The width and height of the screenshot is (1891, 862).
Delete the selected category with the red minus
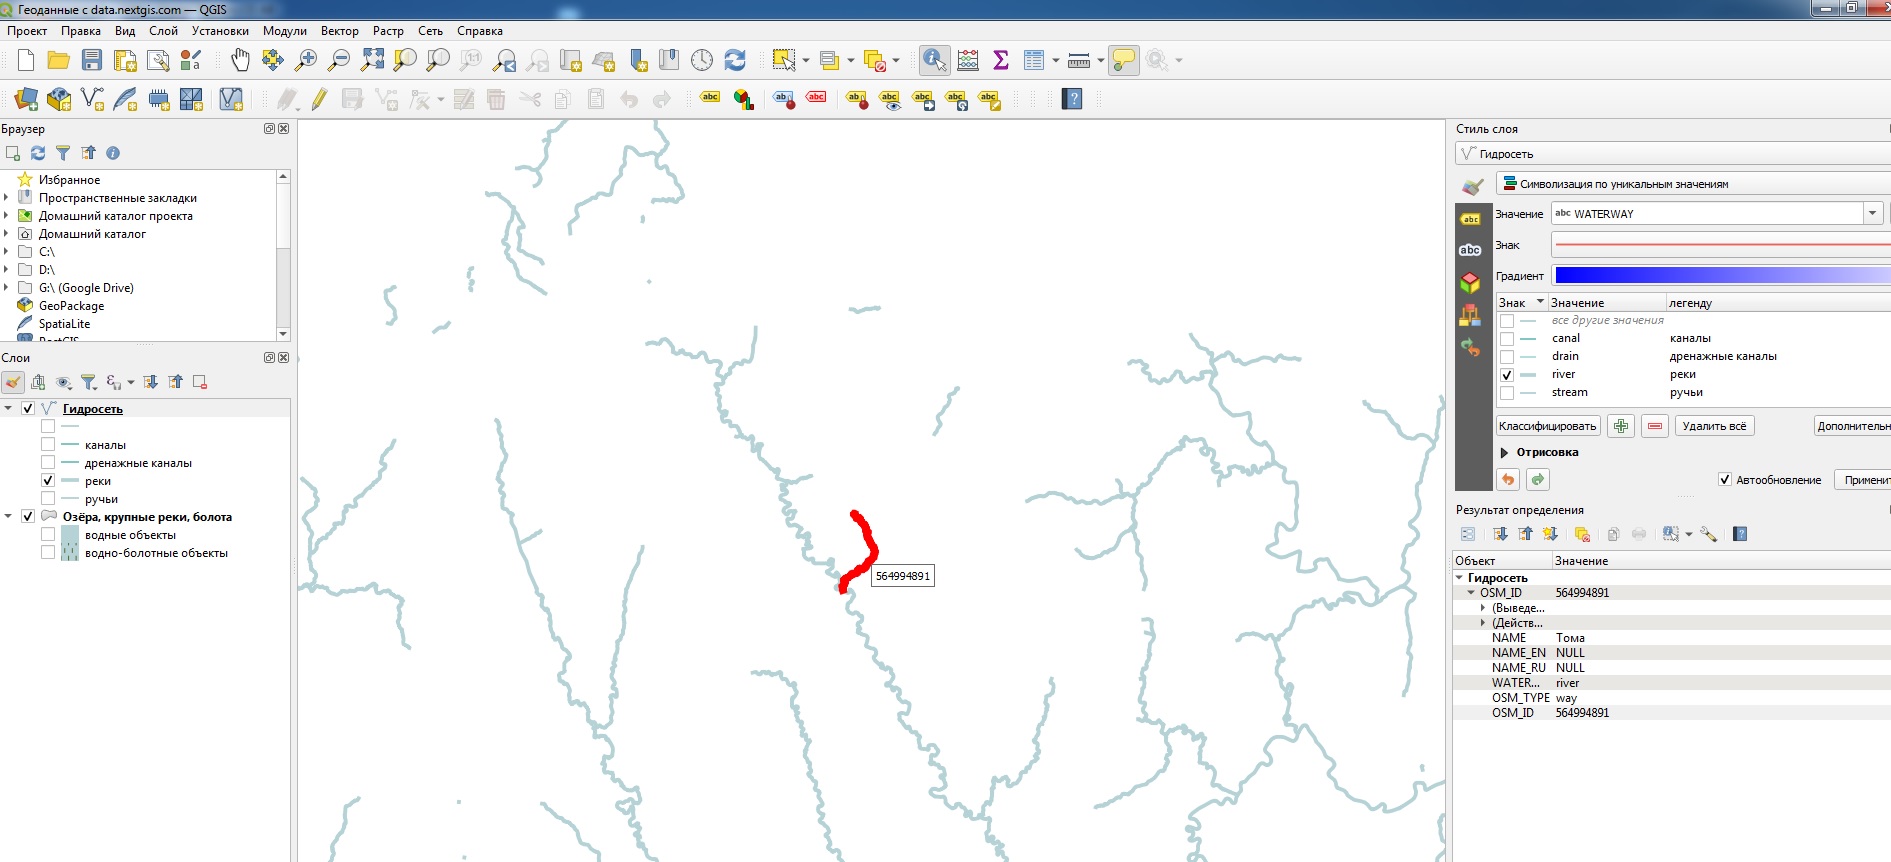click(x=1655, y=426)
